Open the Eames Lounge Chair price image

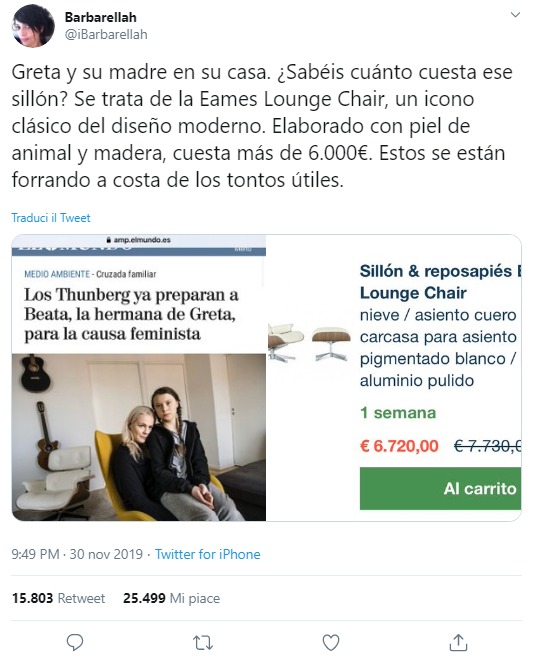pyautogui.click(x=394, y=378)
